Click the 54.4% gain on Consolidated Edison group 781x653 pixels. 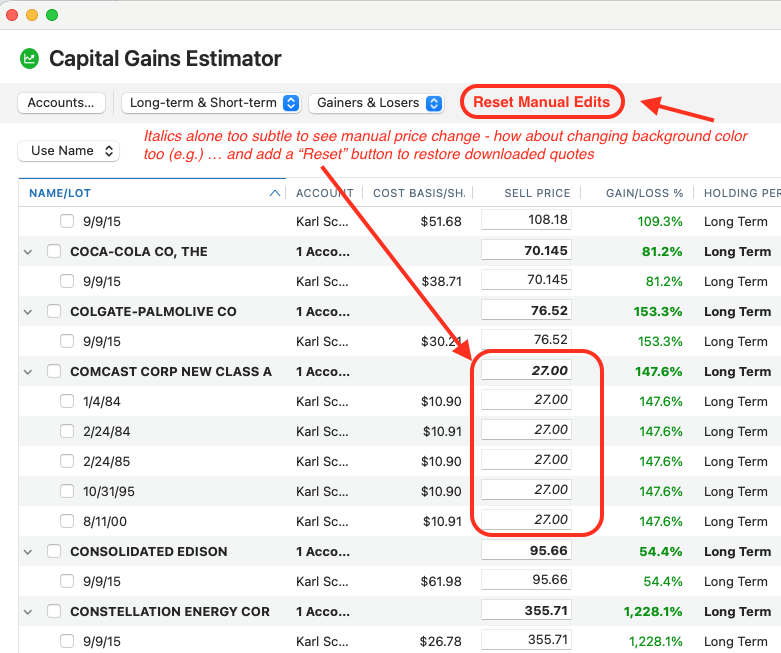coord(661,552)
